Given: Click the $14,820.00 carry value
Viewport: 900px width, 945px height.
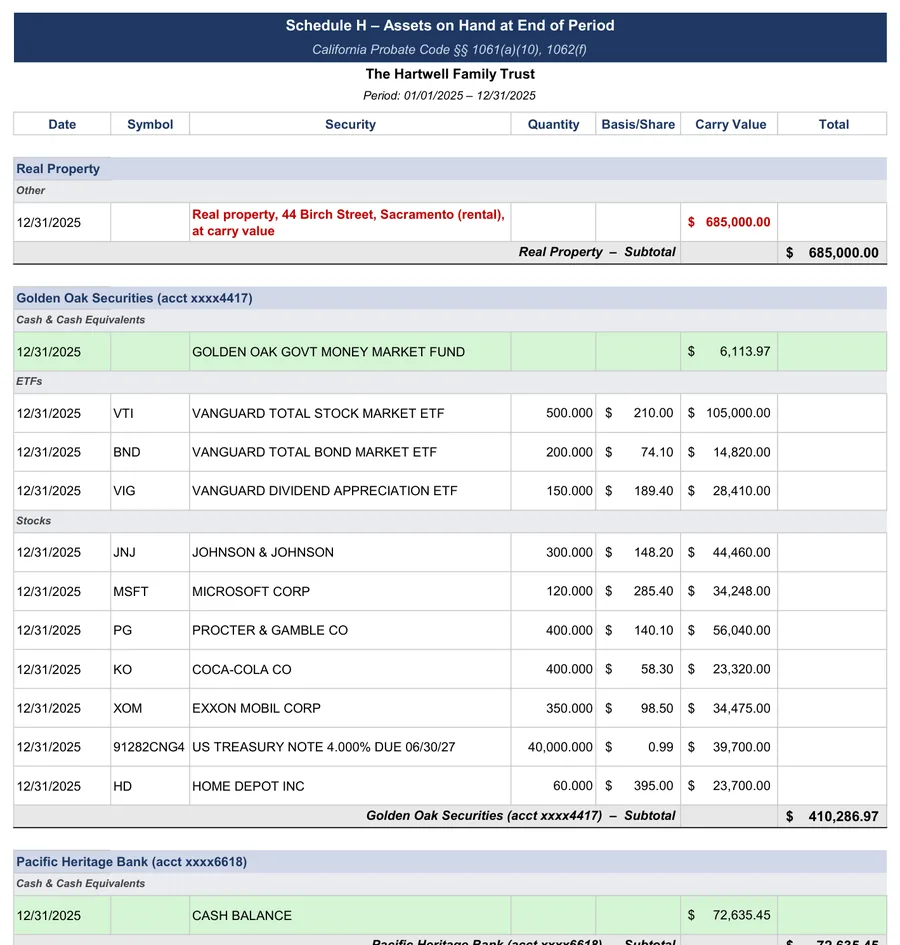Looking at the screenshot, I should coord(729,452).
